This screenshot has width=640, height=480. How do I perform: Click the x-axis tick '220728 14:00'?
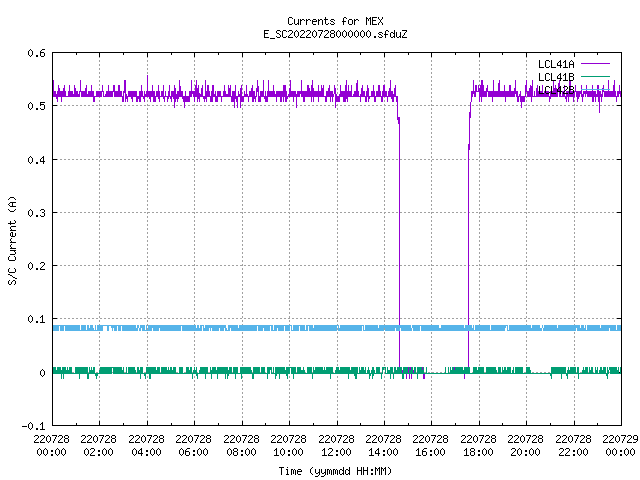[x=383, y=446]
